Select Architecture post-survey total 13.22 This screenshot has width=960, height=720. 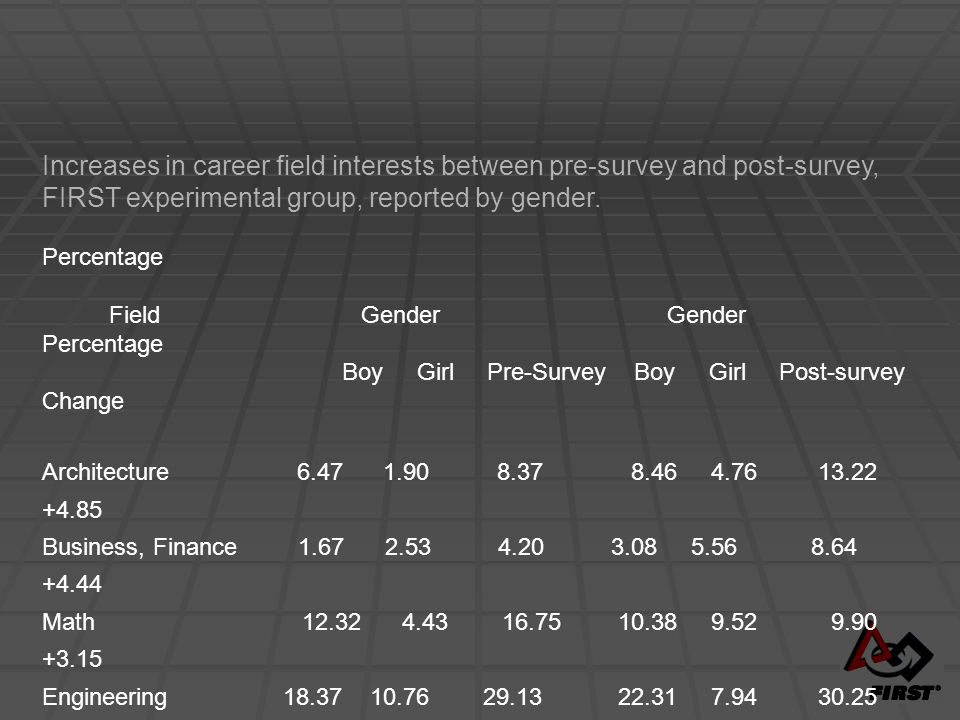coord(848,472)
